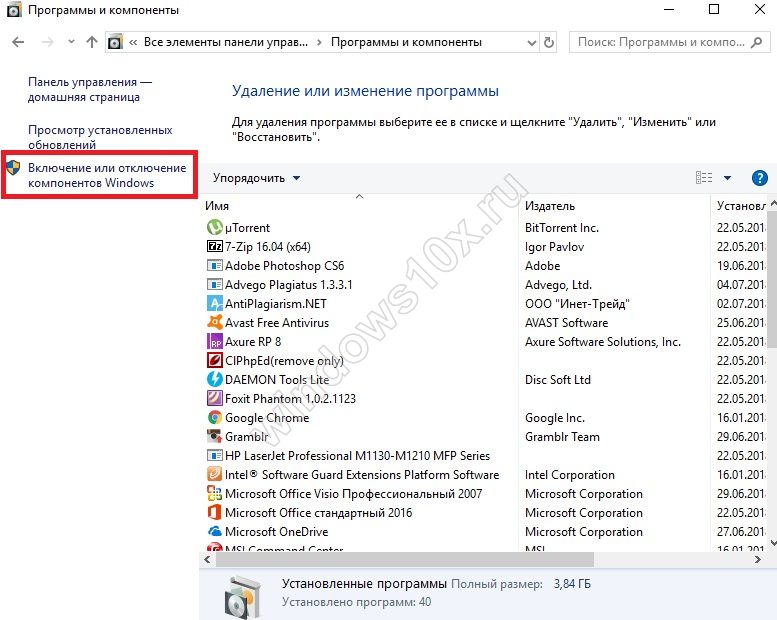Click the Axure RP 8 icon

click(x=214, y=341)
